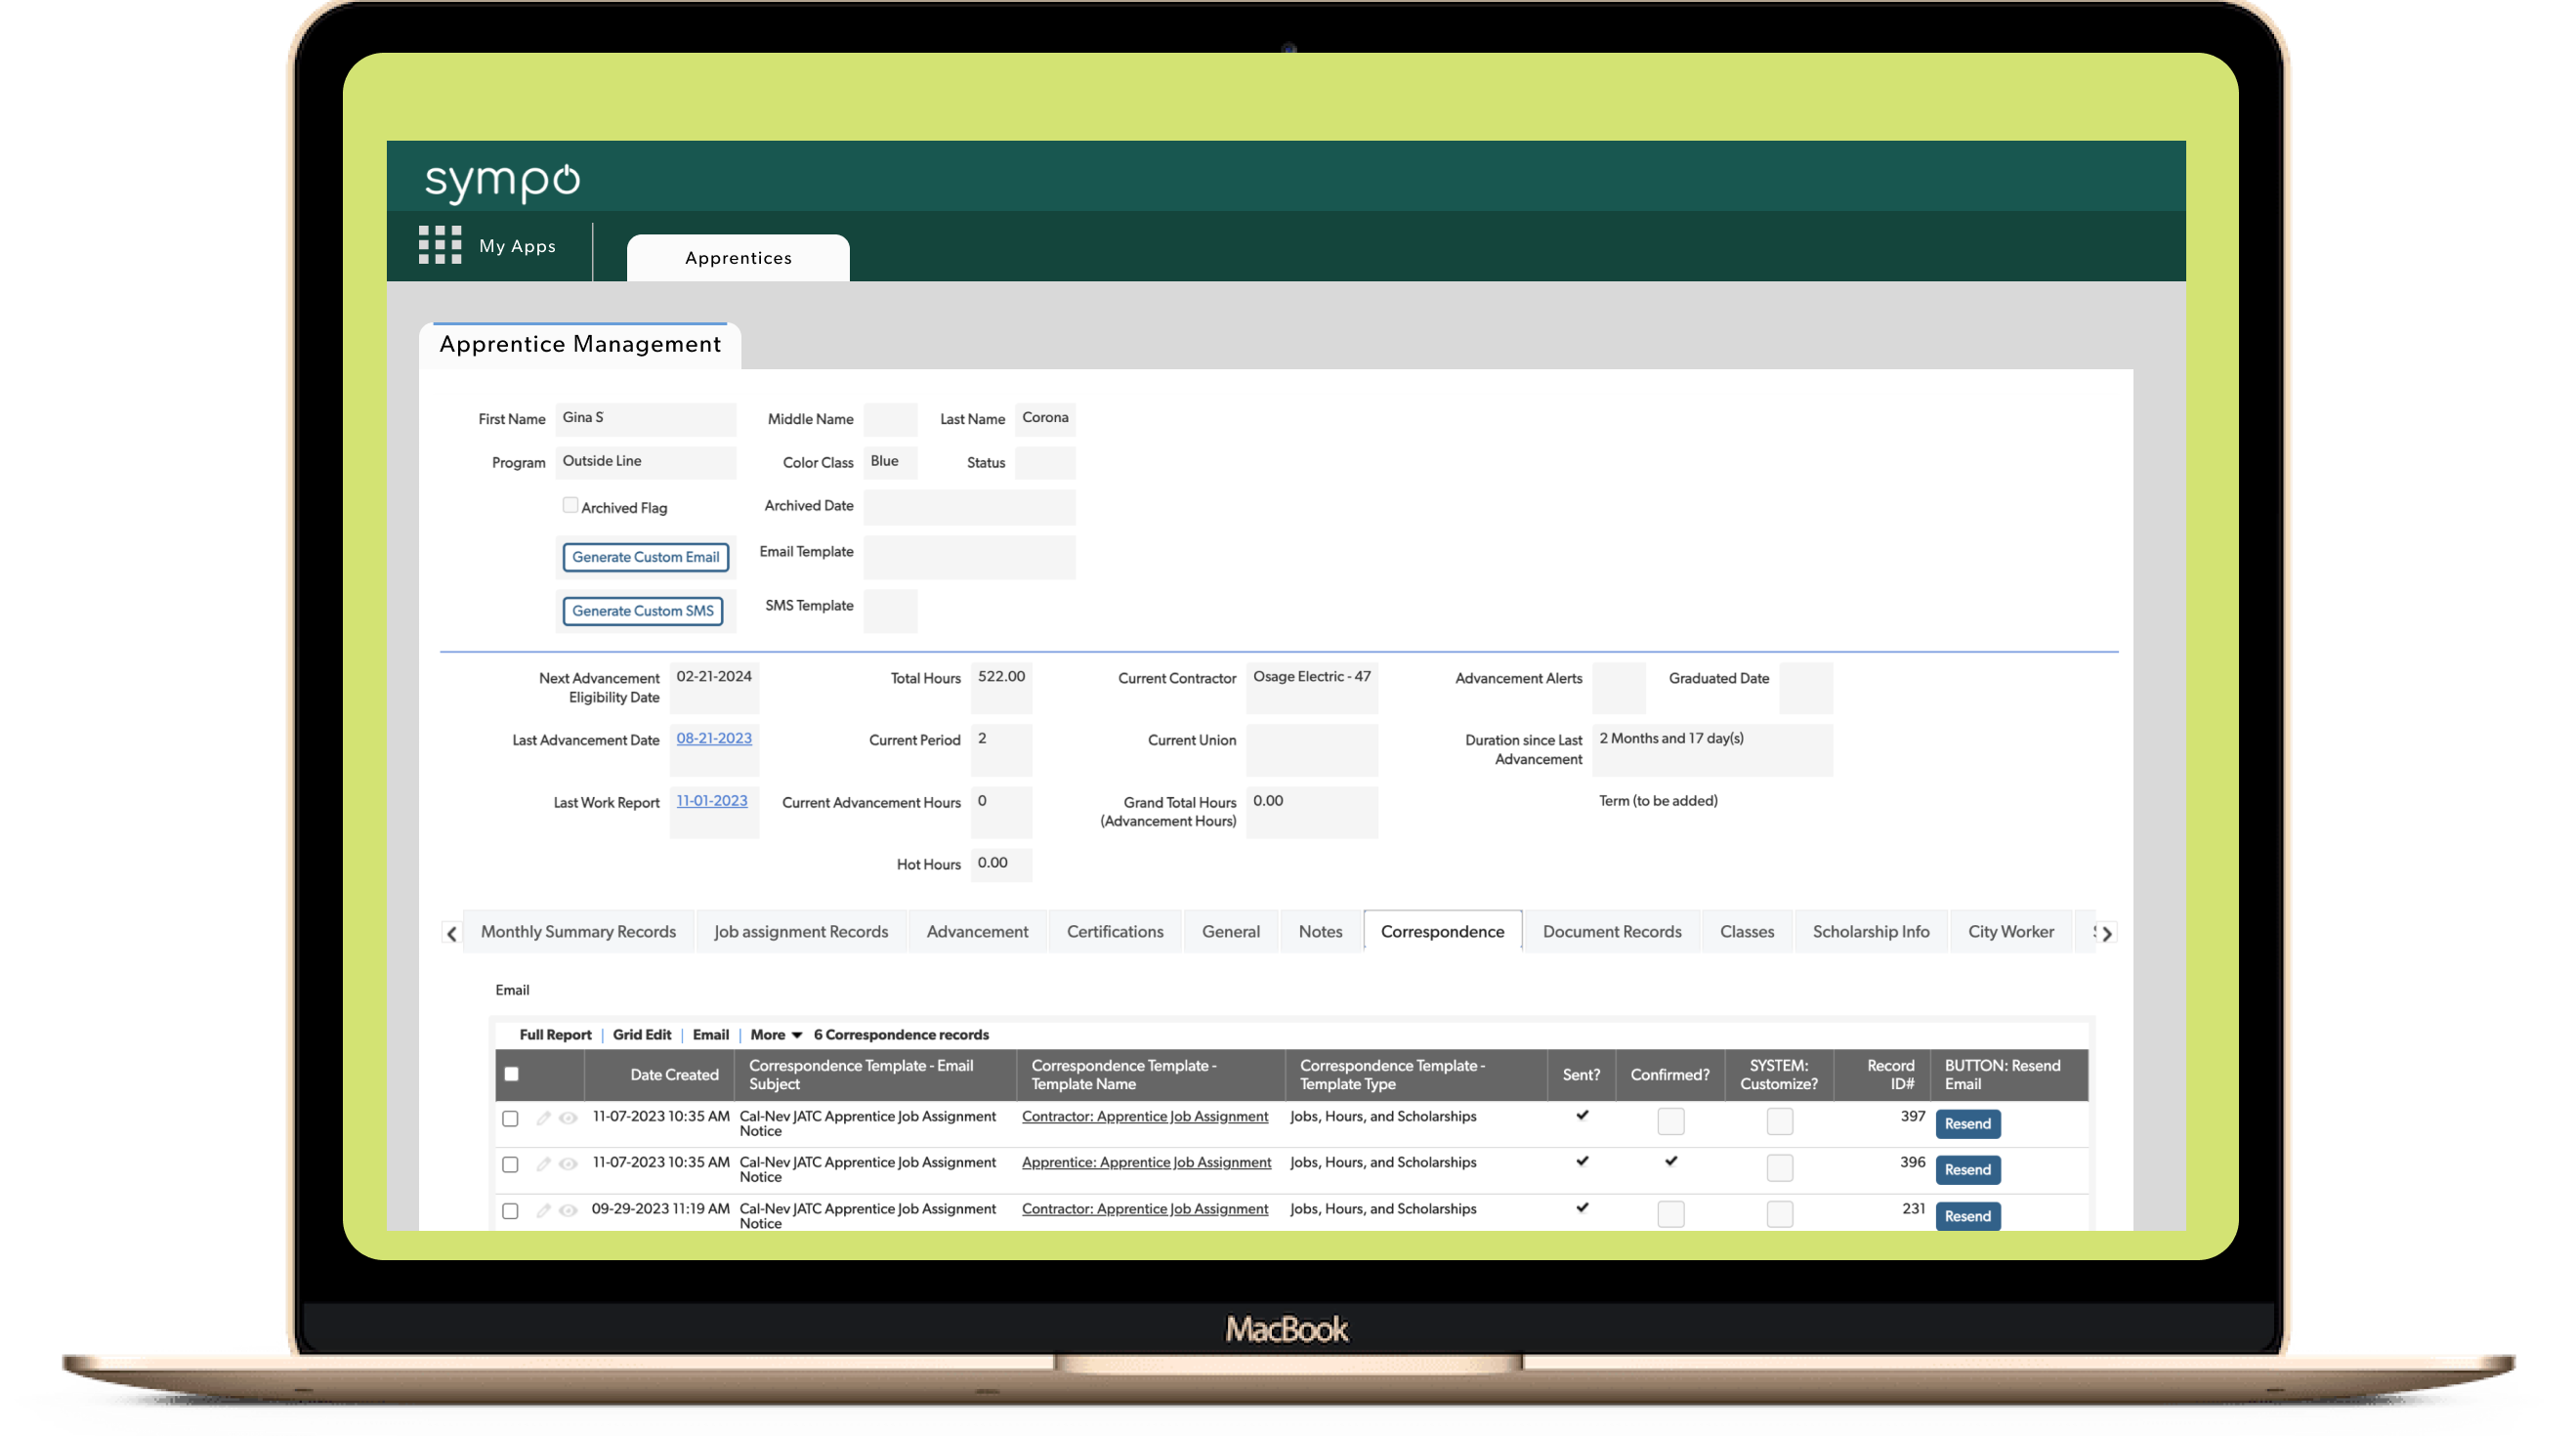Switch to Job assignment Records tab
Image resolution: width=2576 pixels, height=1436 pixels.
(x=801, y=931)
